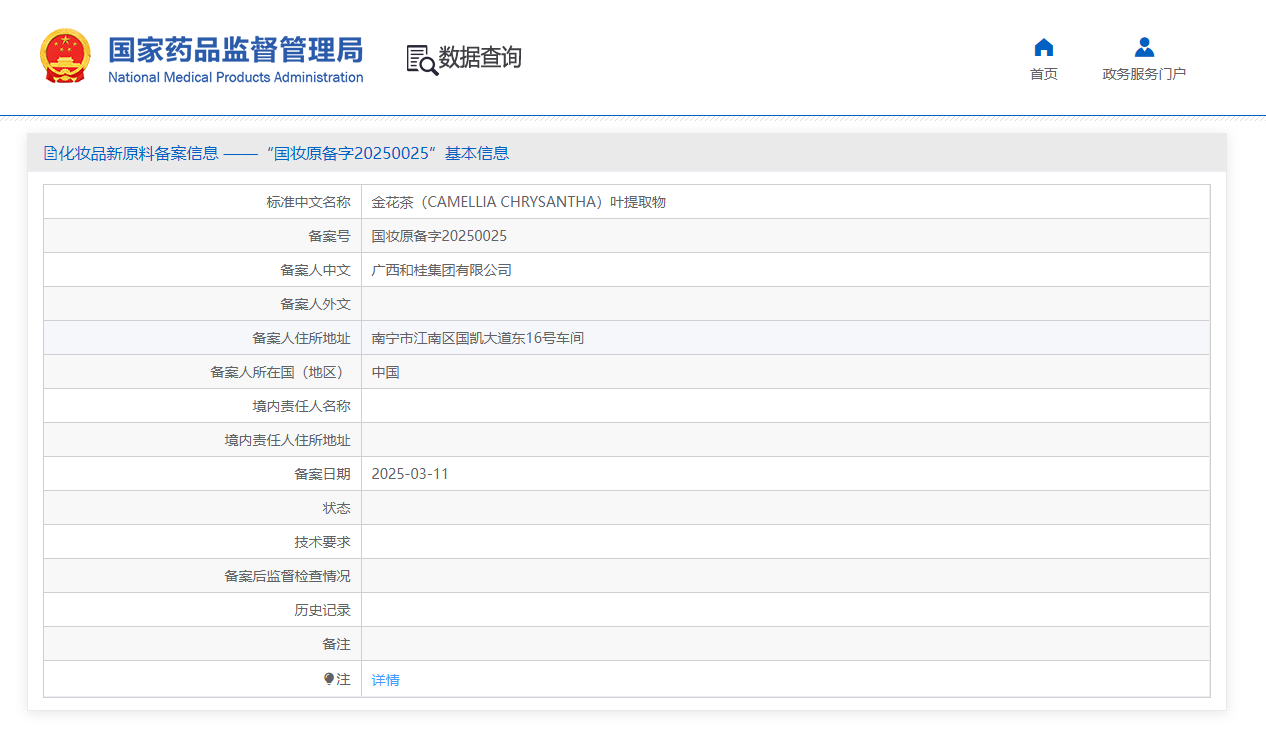Screen dimensions: 1266x732
Task: Click the user icon above 政务服务门户
Action: (1144, 47)
